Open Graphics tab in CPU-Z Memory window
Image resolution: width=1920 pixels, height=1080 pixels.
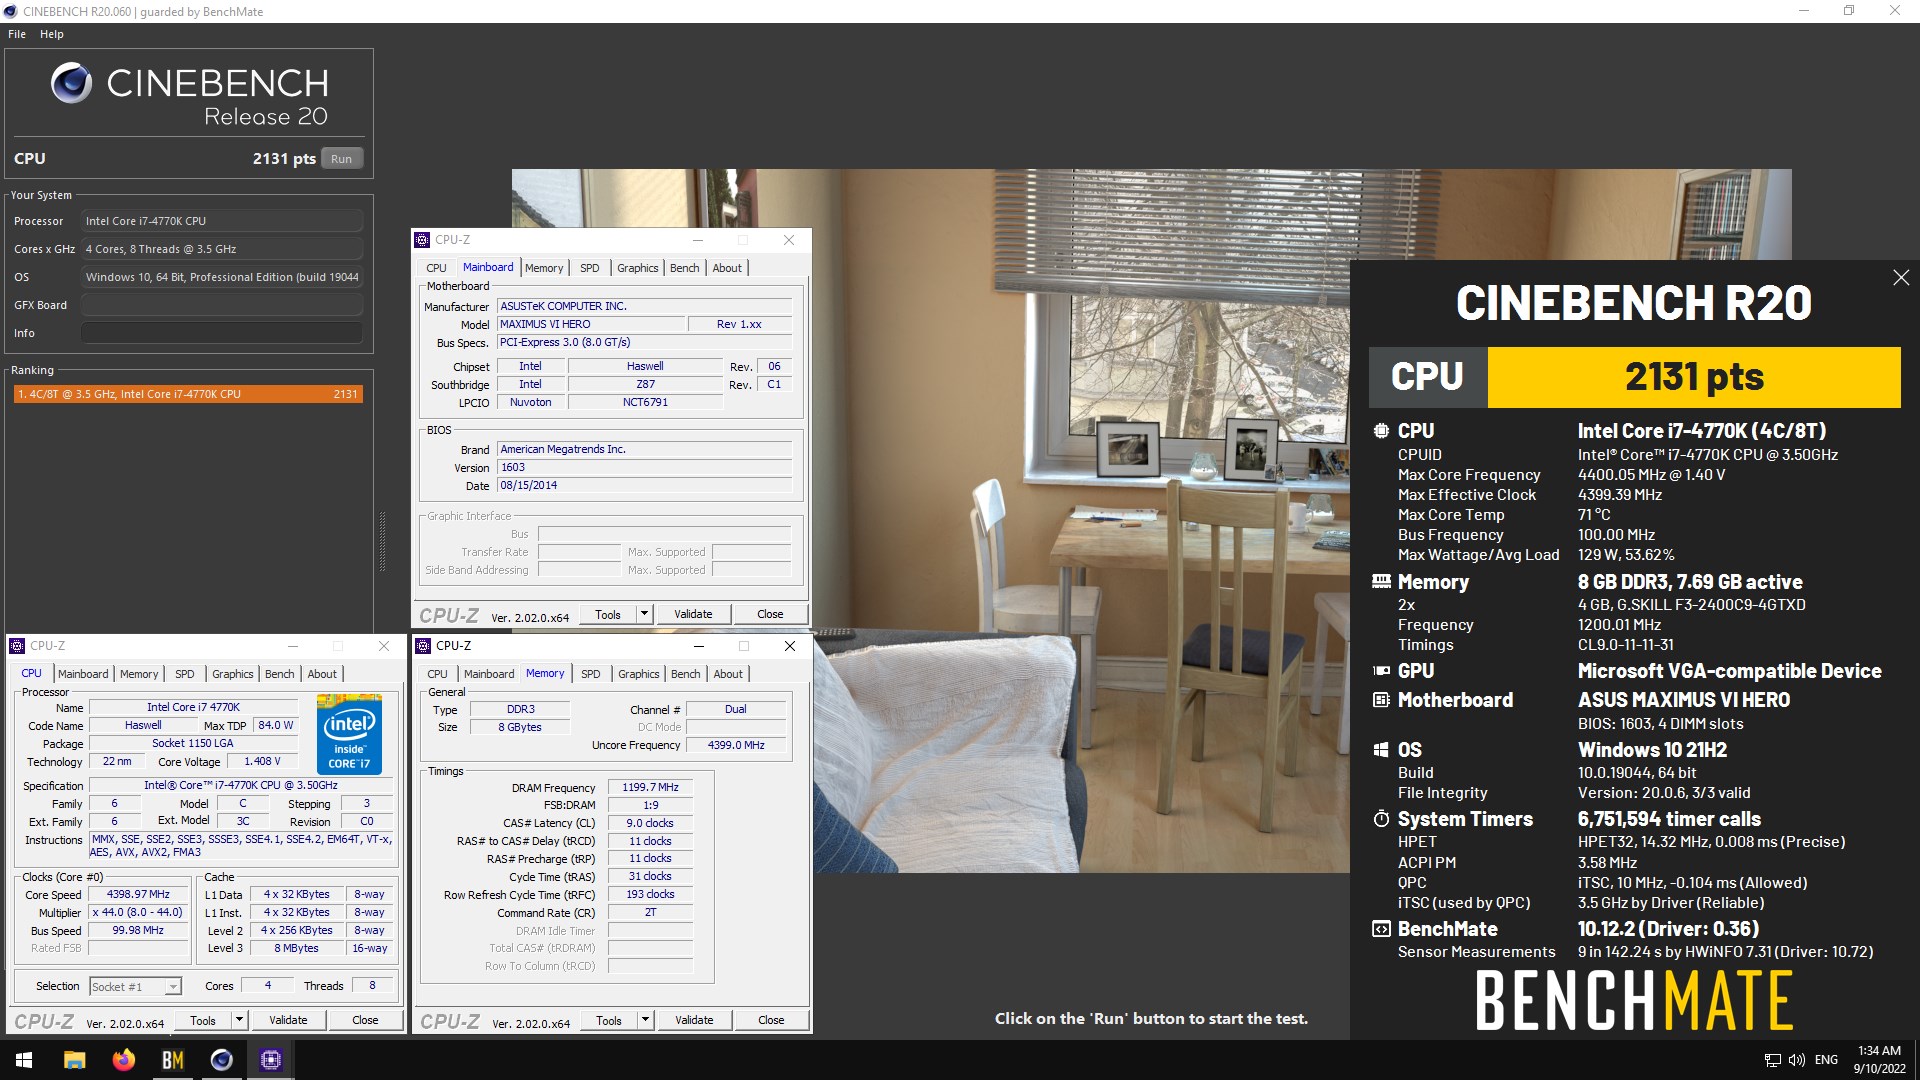[639, 674]
